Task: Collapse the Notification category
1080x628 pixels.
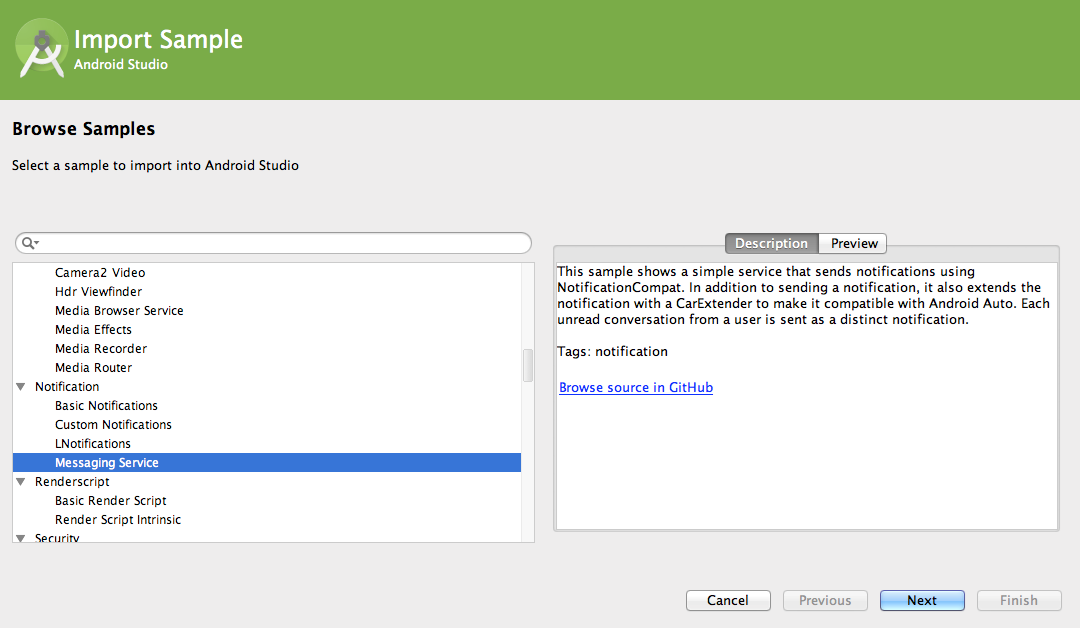Action: [21, 387]
